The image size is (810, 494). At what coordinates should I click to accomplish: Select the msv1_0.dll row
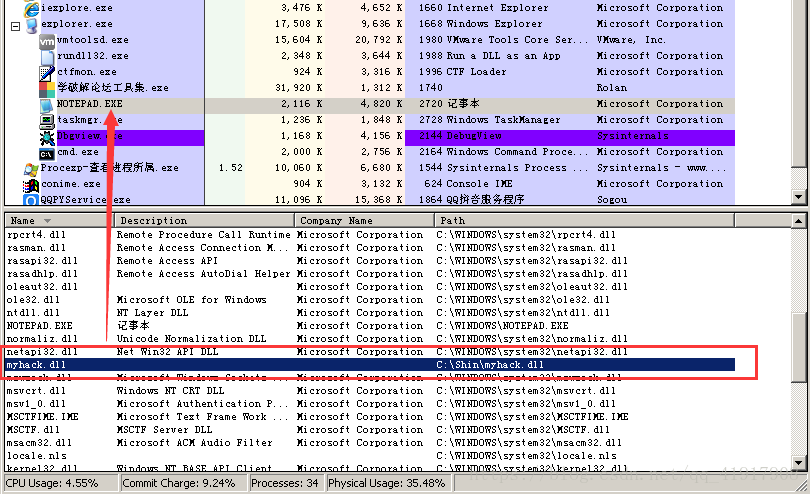pos(369,404)
